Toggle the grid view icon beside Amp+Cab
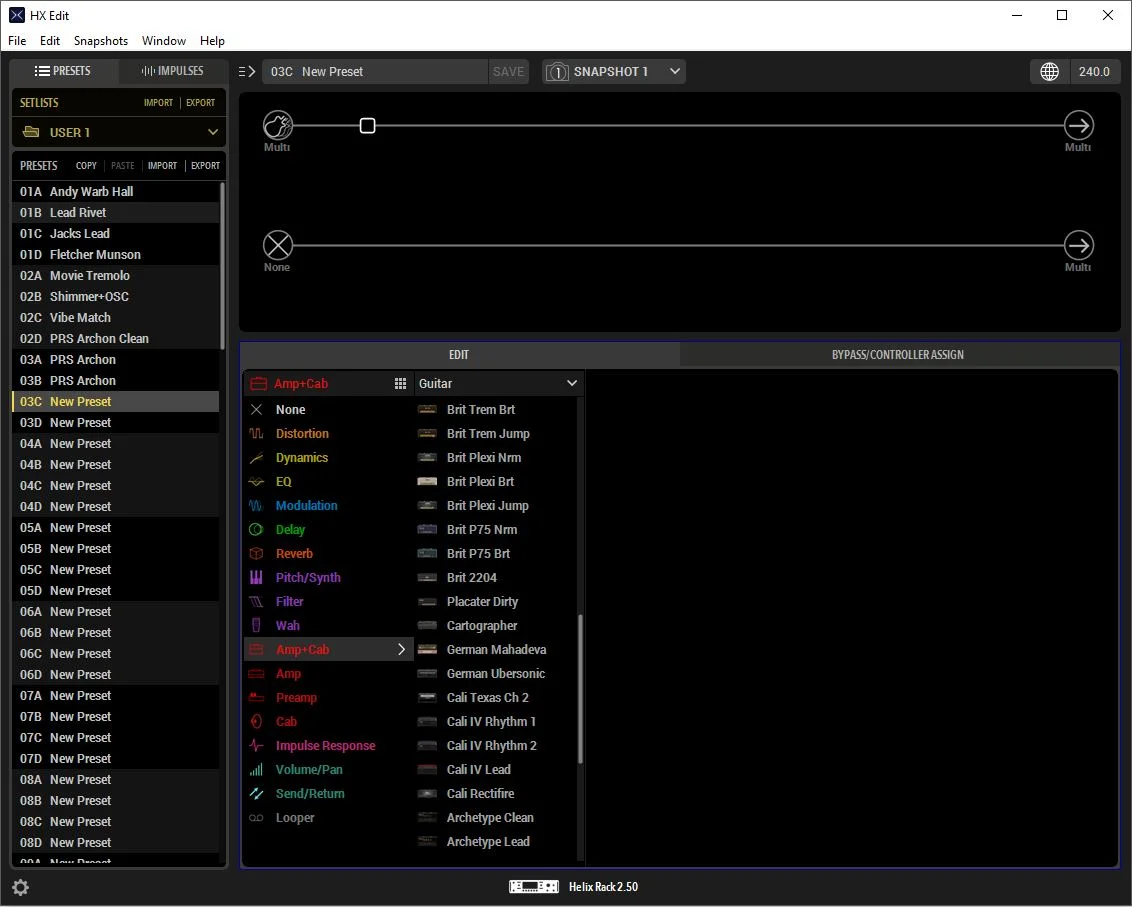 coord(400,383)
